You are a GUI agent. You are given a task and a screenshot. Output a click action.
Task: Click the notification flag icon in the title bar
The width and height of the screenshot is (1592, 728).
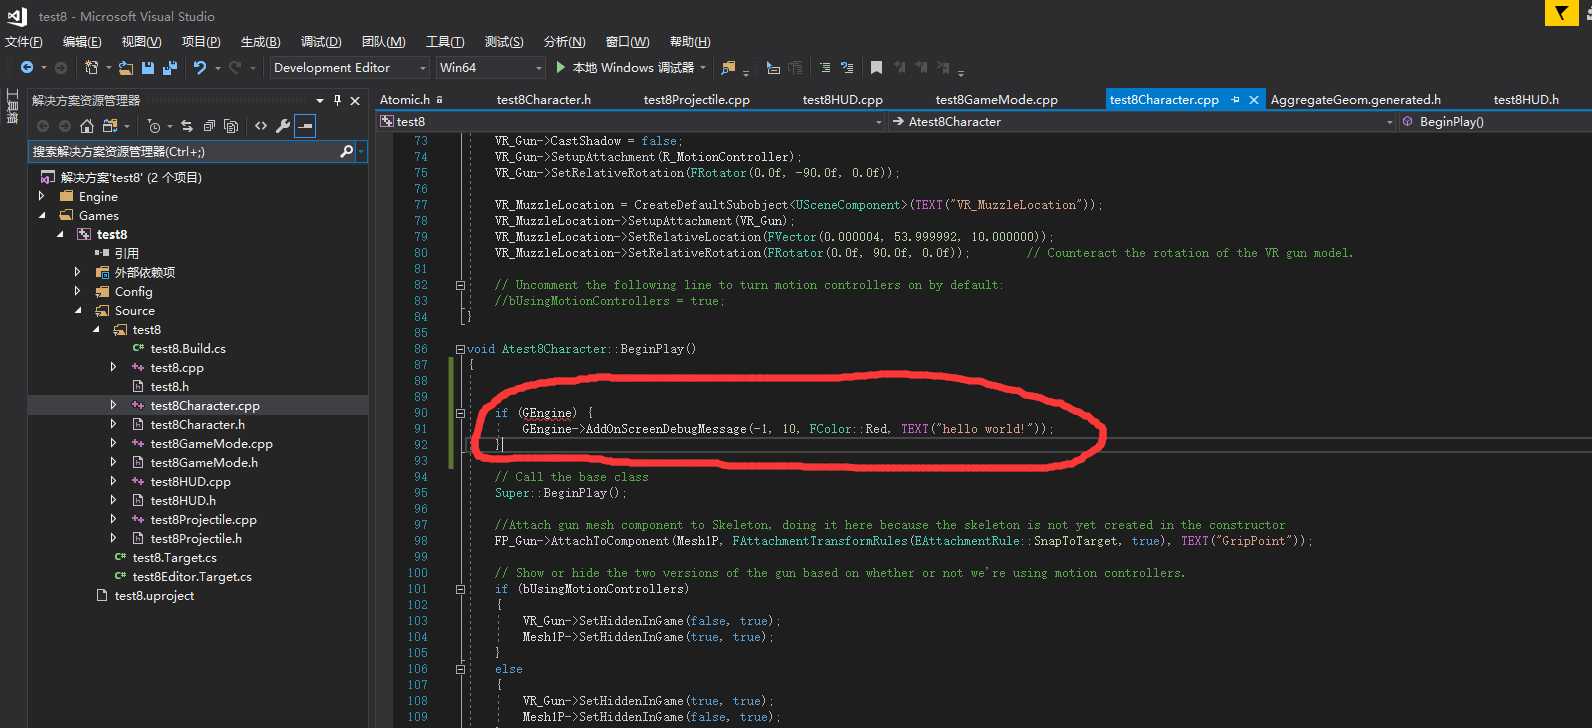pos(1562,13)
